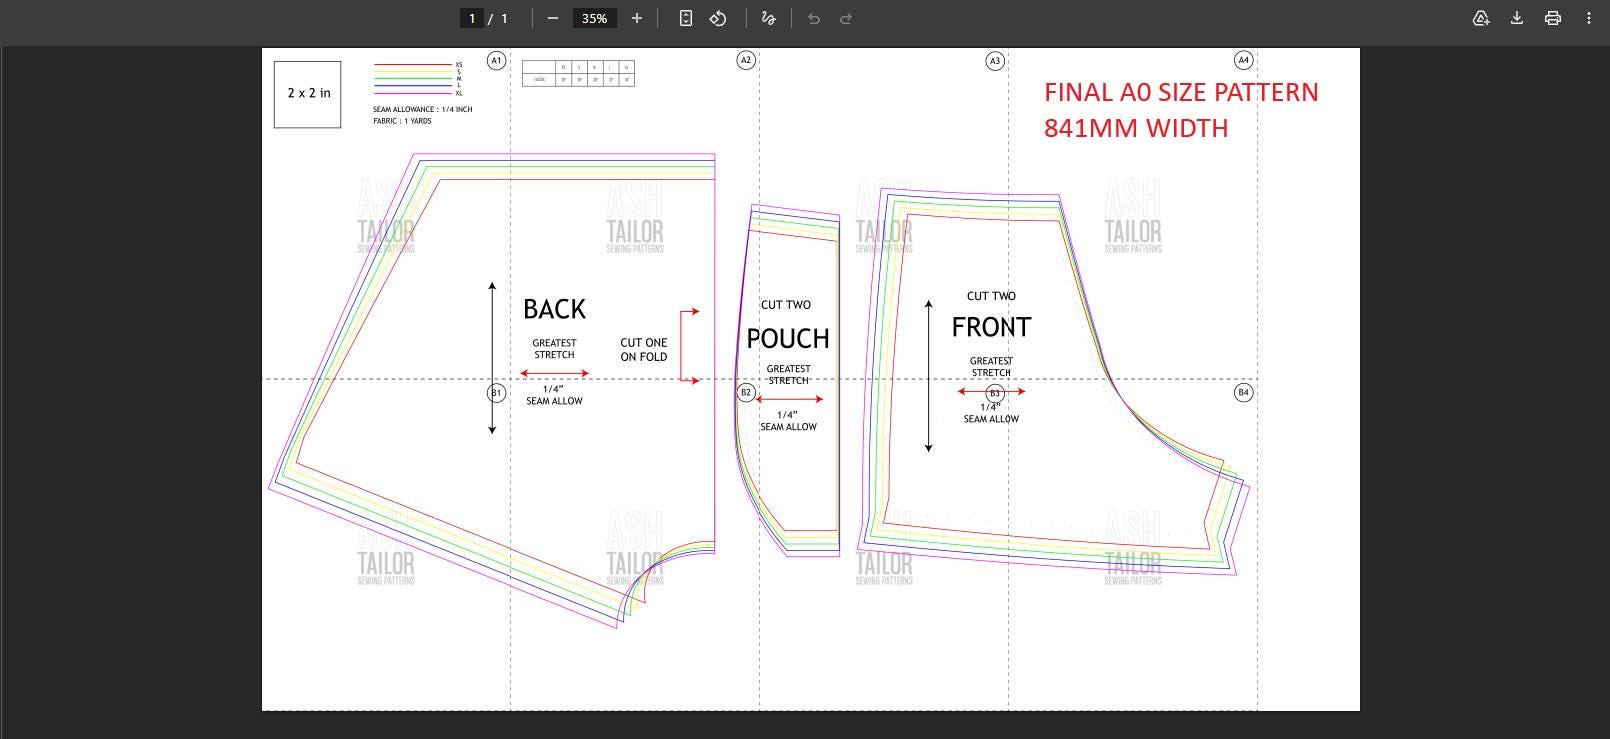Click the B4 page marker
The image size is (1610, 739).
(1243, 392)
